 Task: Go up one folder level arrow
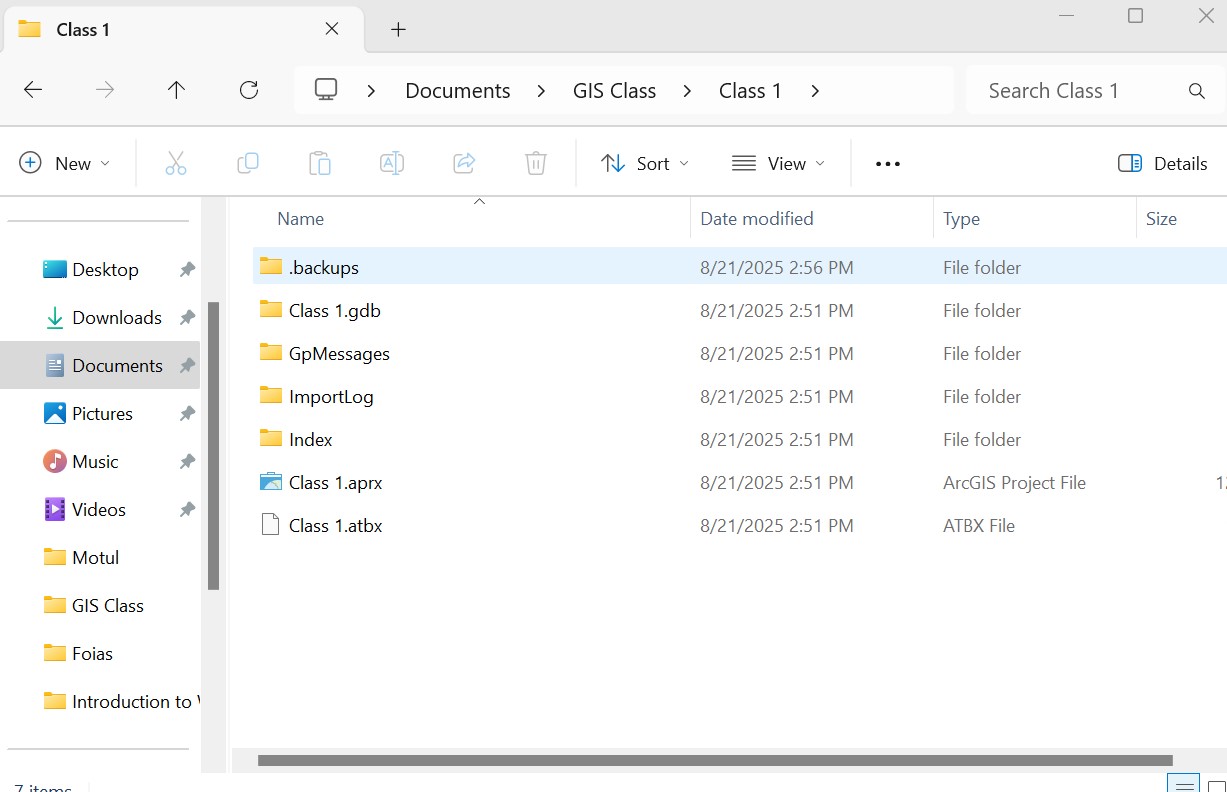177,90
